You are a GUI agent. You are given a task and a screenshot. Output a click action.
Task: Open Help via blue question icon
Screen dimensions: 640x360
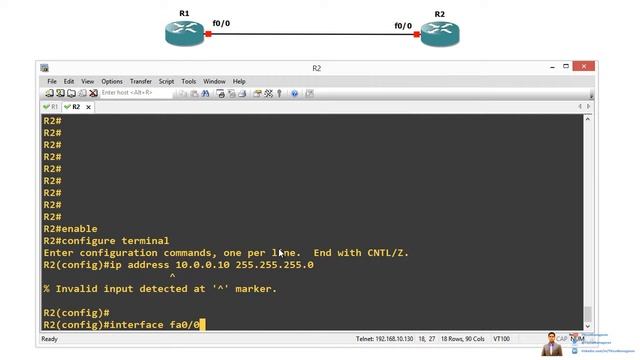[x=294, y=94]
